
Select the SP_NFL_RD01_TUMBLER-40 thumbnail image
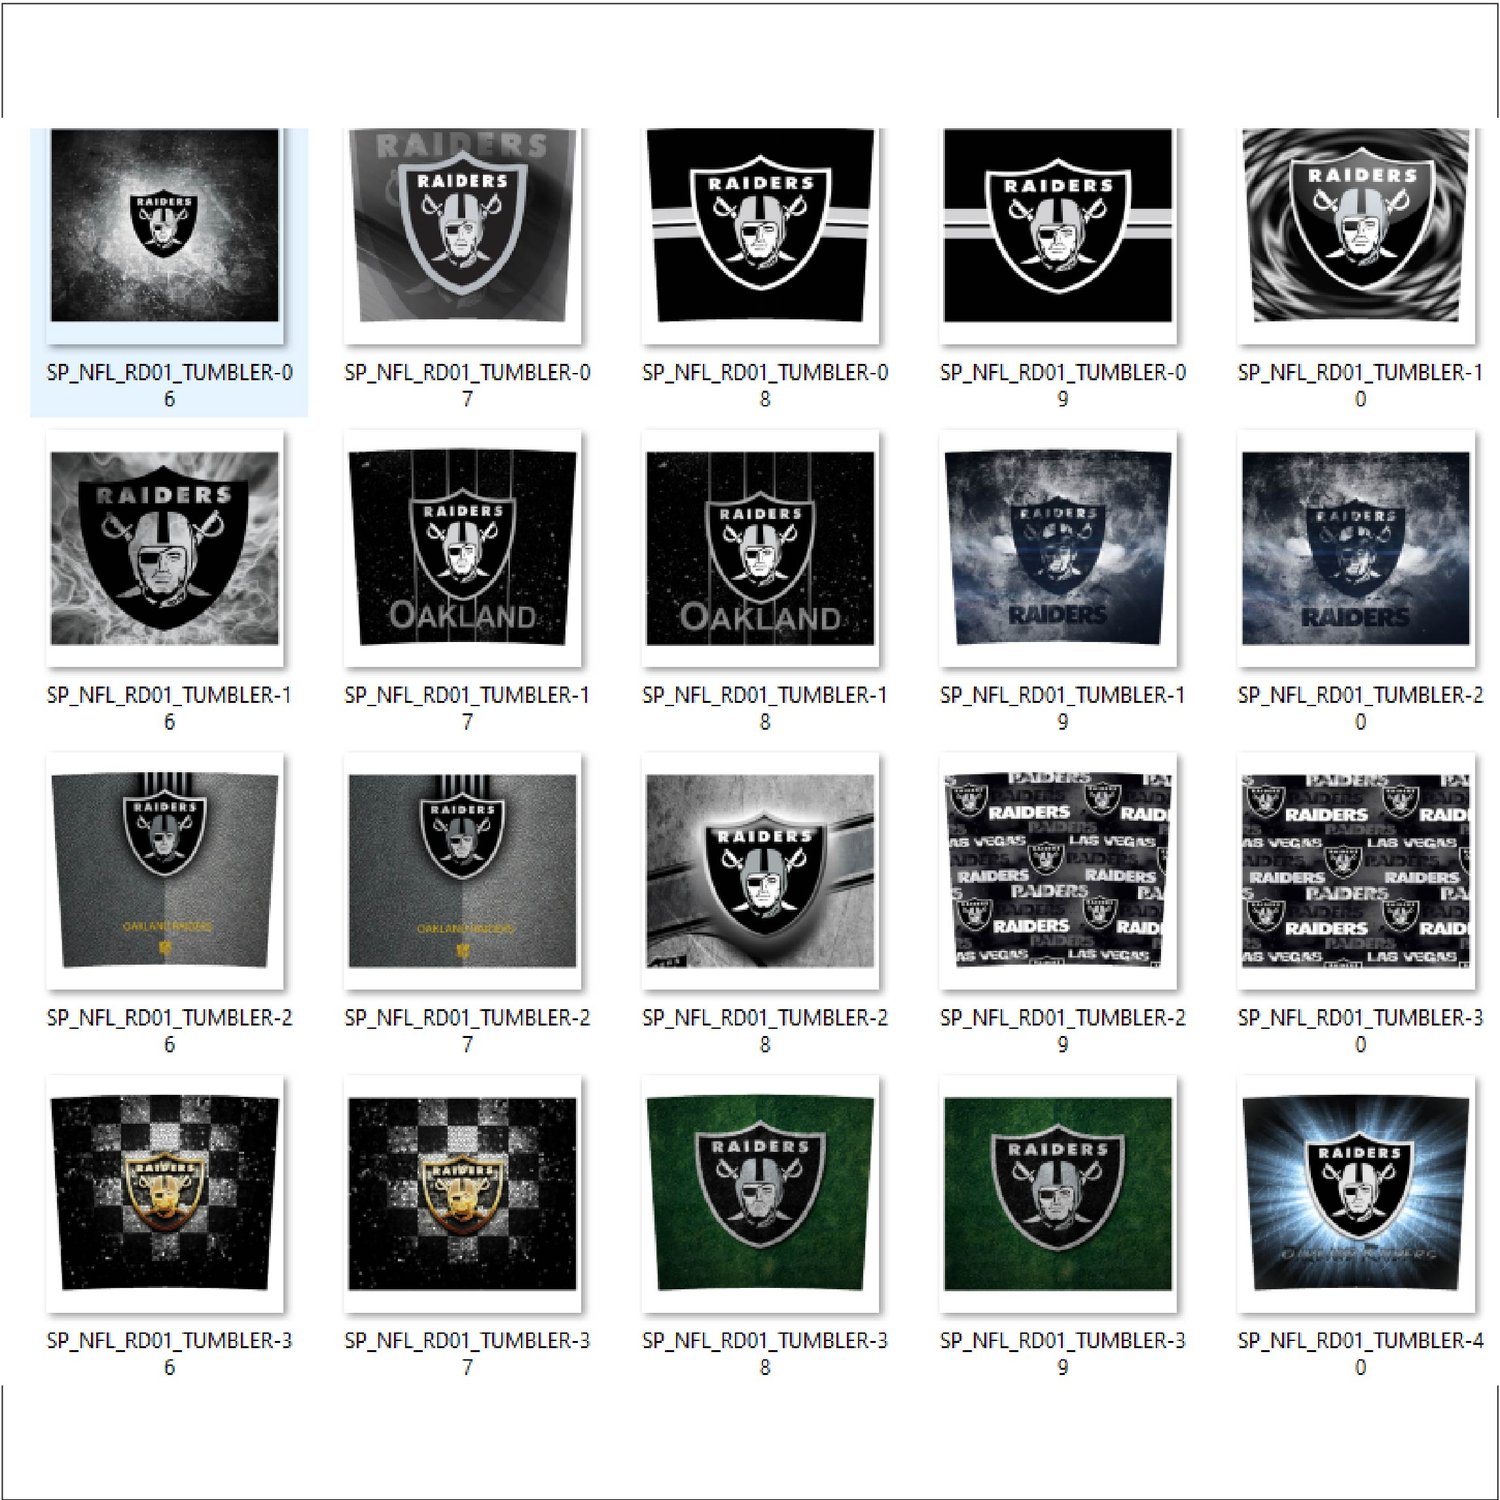1356,1194
